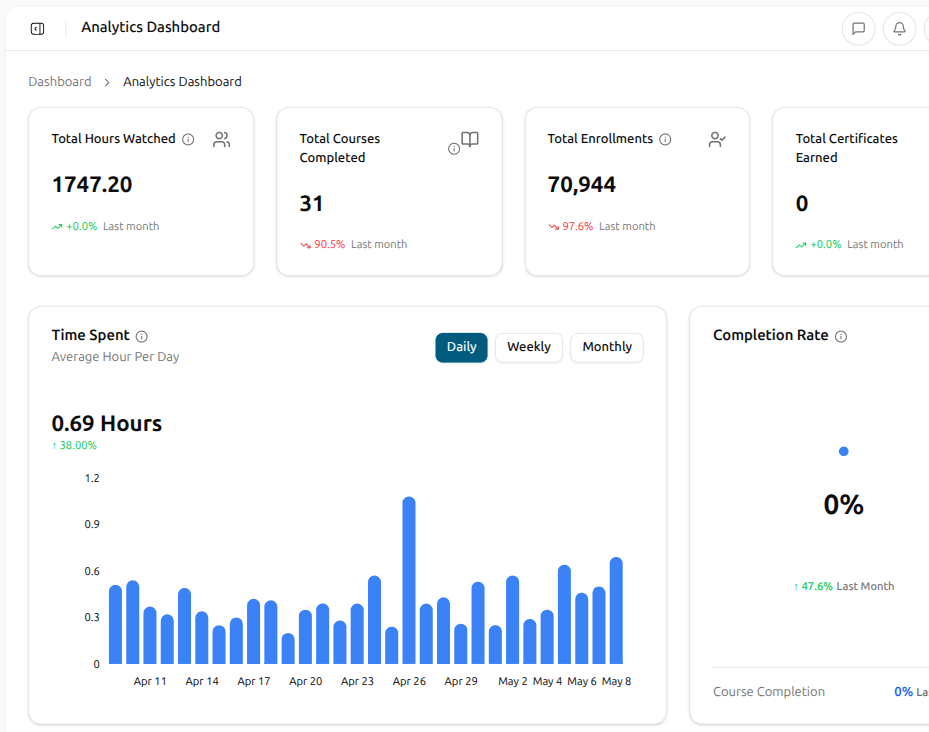Viewport: 929px width, 732px height.
Task: Click Analytics Dashboard breadcrumb item
Action: pos(182,82)
